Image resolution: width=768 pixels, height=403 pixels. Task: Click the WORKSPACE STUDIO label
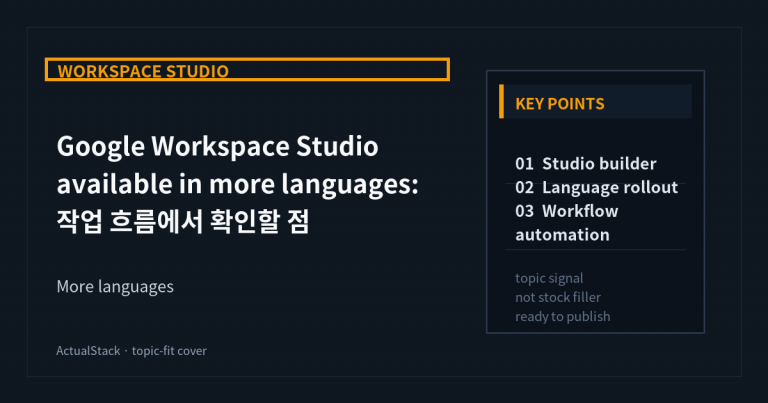pyautogui.click(x=143, y=71)
